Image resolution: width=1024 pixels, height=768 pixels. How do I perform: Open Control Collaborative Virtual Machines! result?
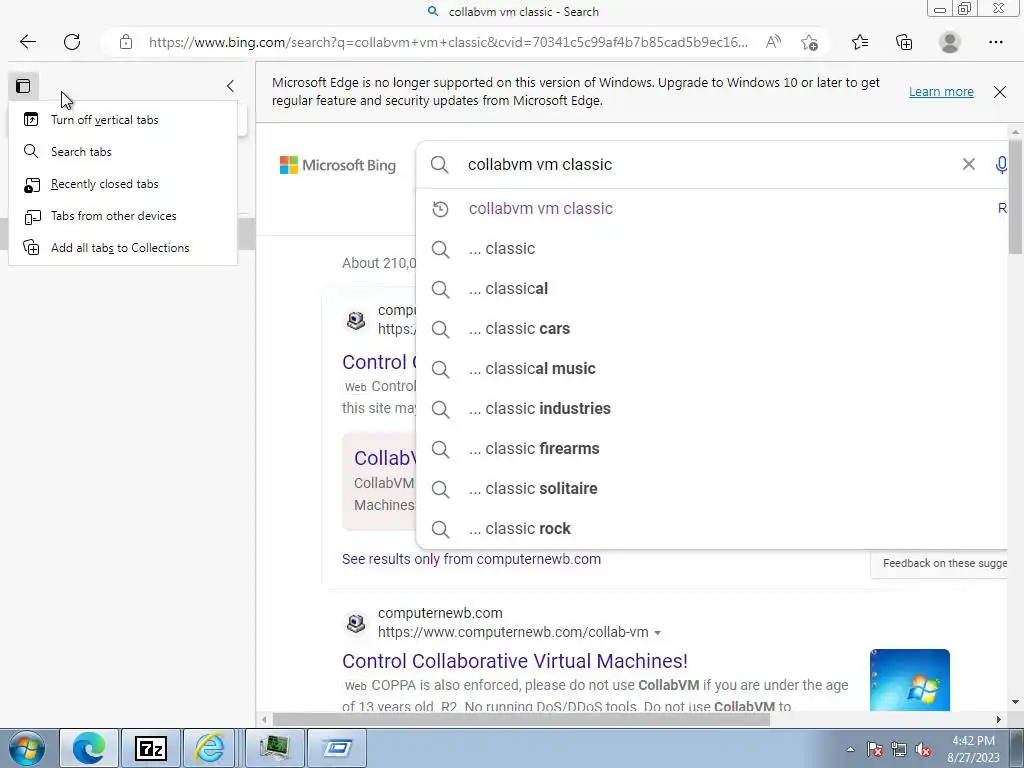[x=515, y=661]
